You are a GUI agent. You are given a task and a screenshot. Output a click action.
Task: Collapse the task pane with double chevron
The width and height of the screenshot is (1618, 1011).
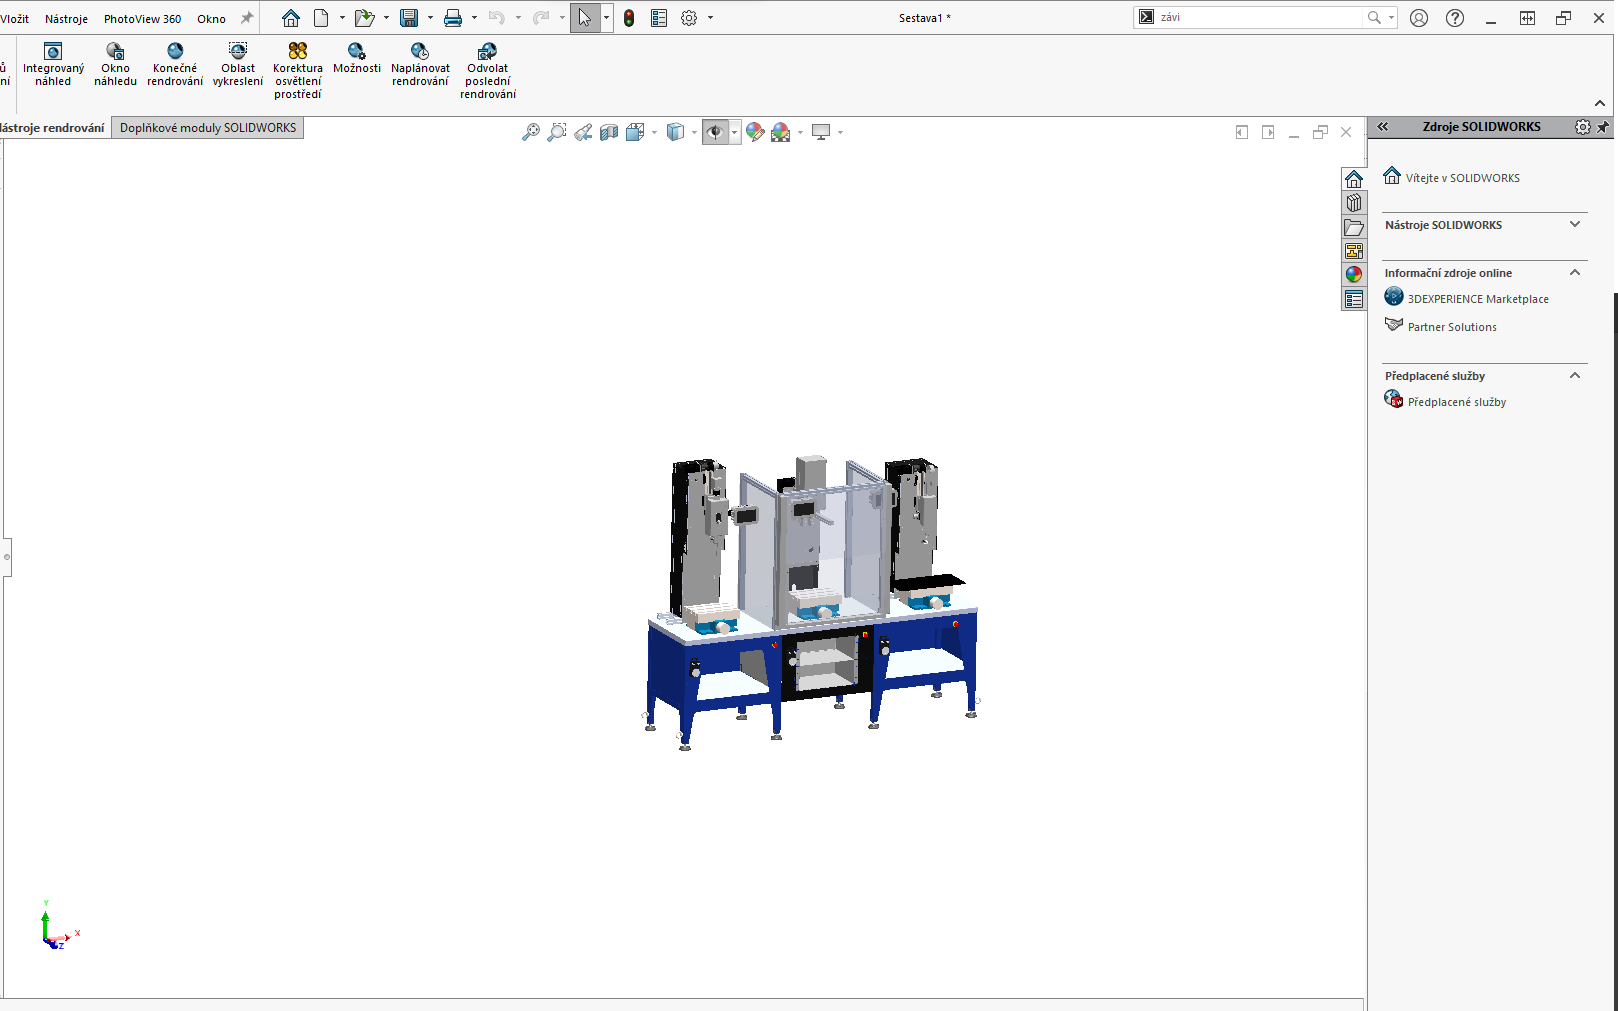pyautogui.click(x=1383, y=127)
